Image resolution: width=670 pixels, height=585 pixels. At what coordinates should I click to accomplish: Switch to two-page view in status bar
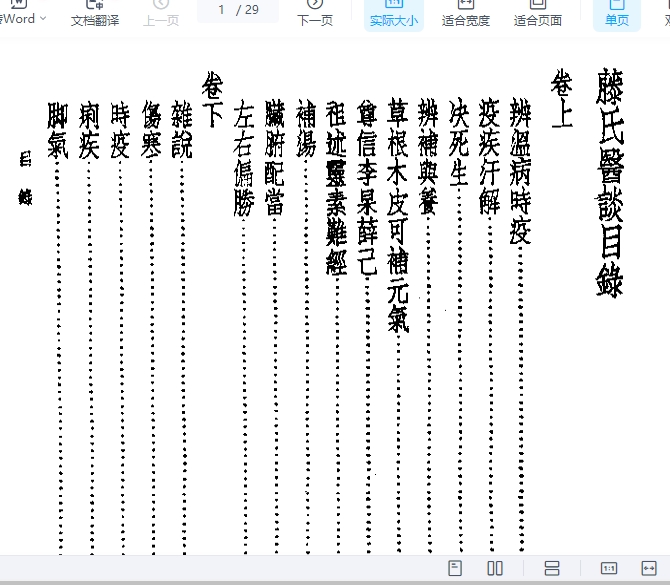(x=495, y=568)
